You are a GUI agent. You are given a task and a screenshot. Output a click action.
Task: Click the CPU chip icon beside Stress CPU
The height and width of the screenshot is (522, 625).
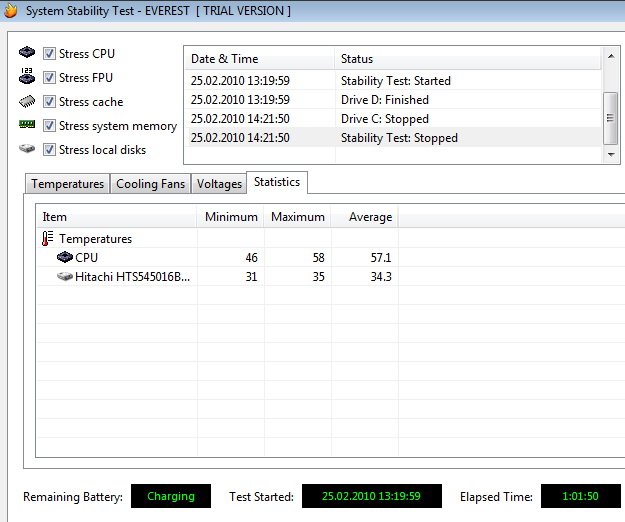coord(27,53)
